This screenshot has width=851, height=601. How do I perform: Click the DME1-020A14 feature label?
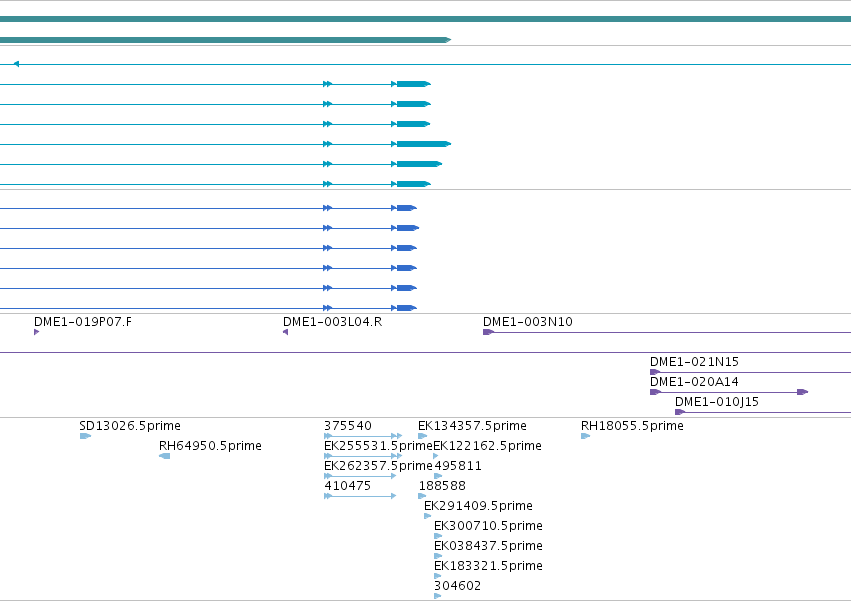click(x=694, y=382)
